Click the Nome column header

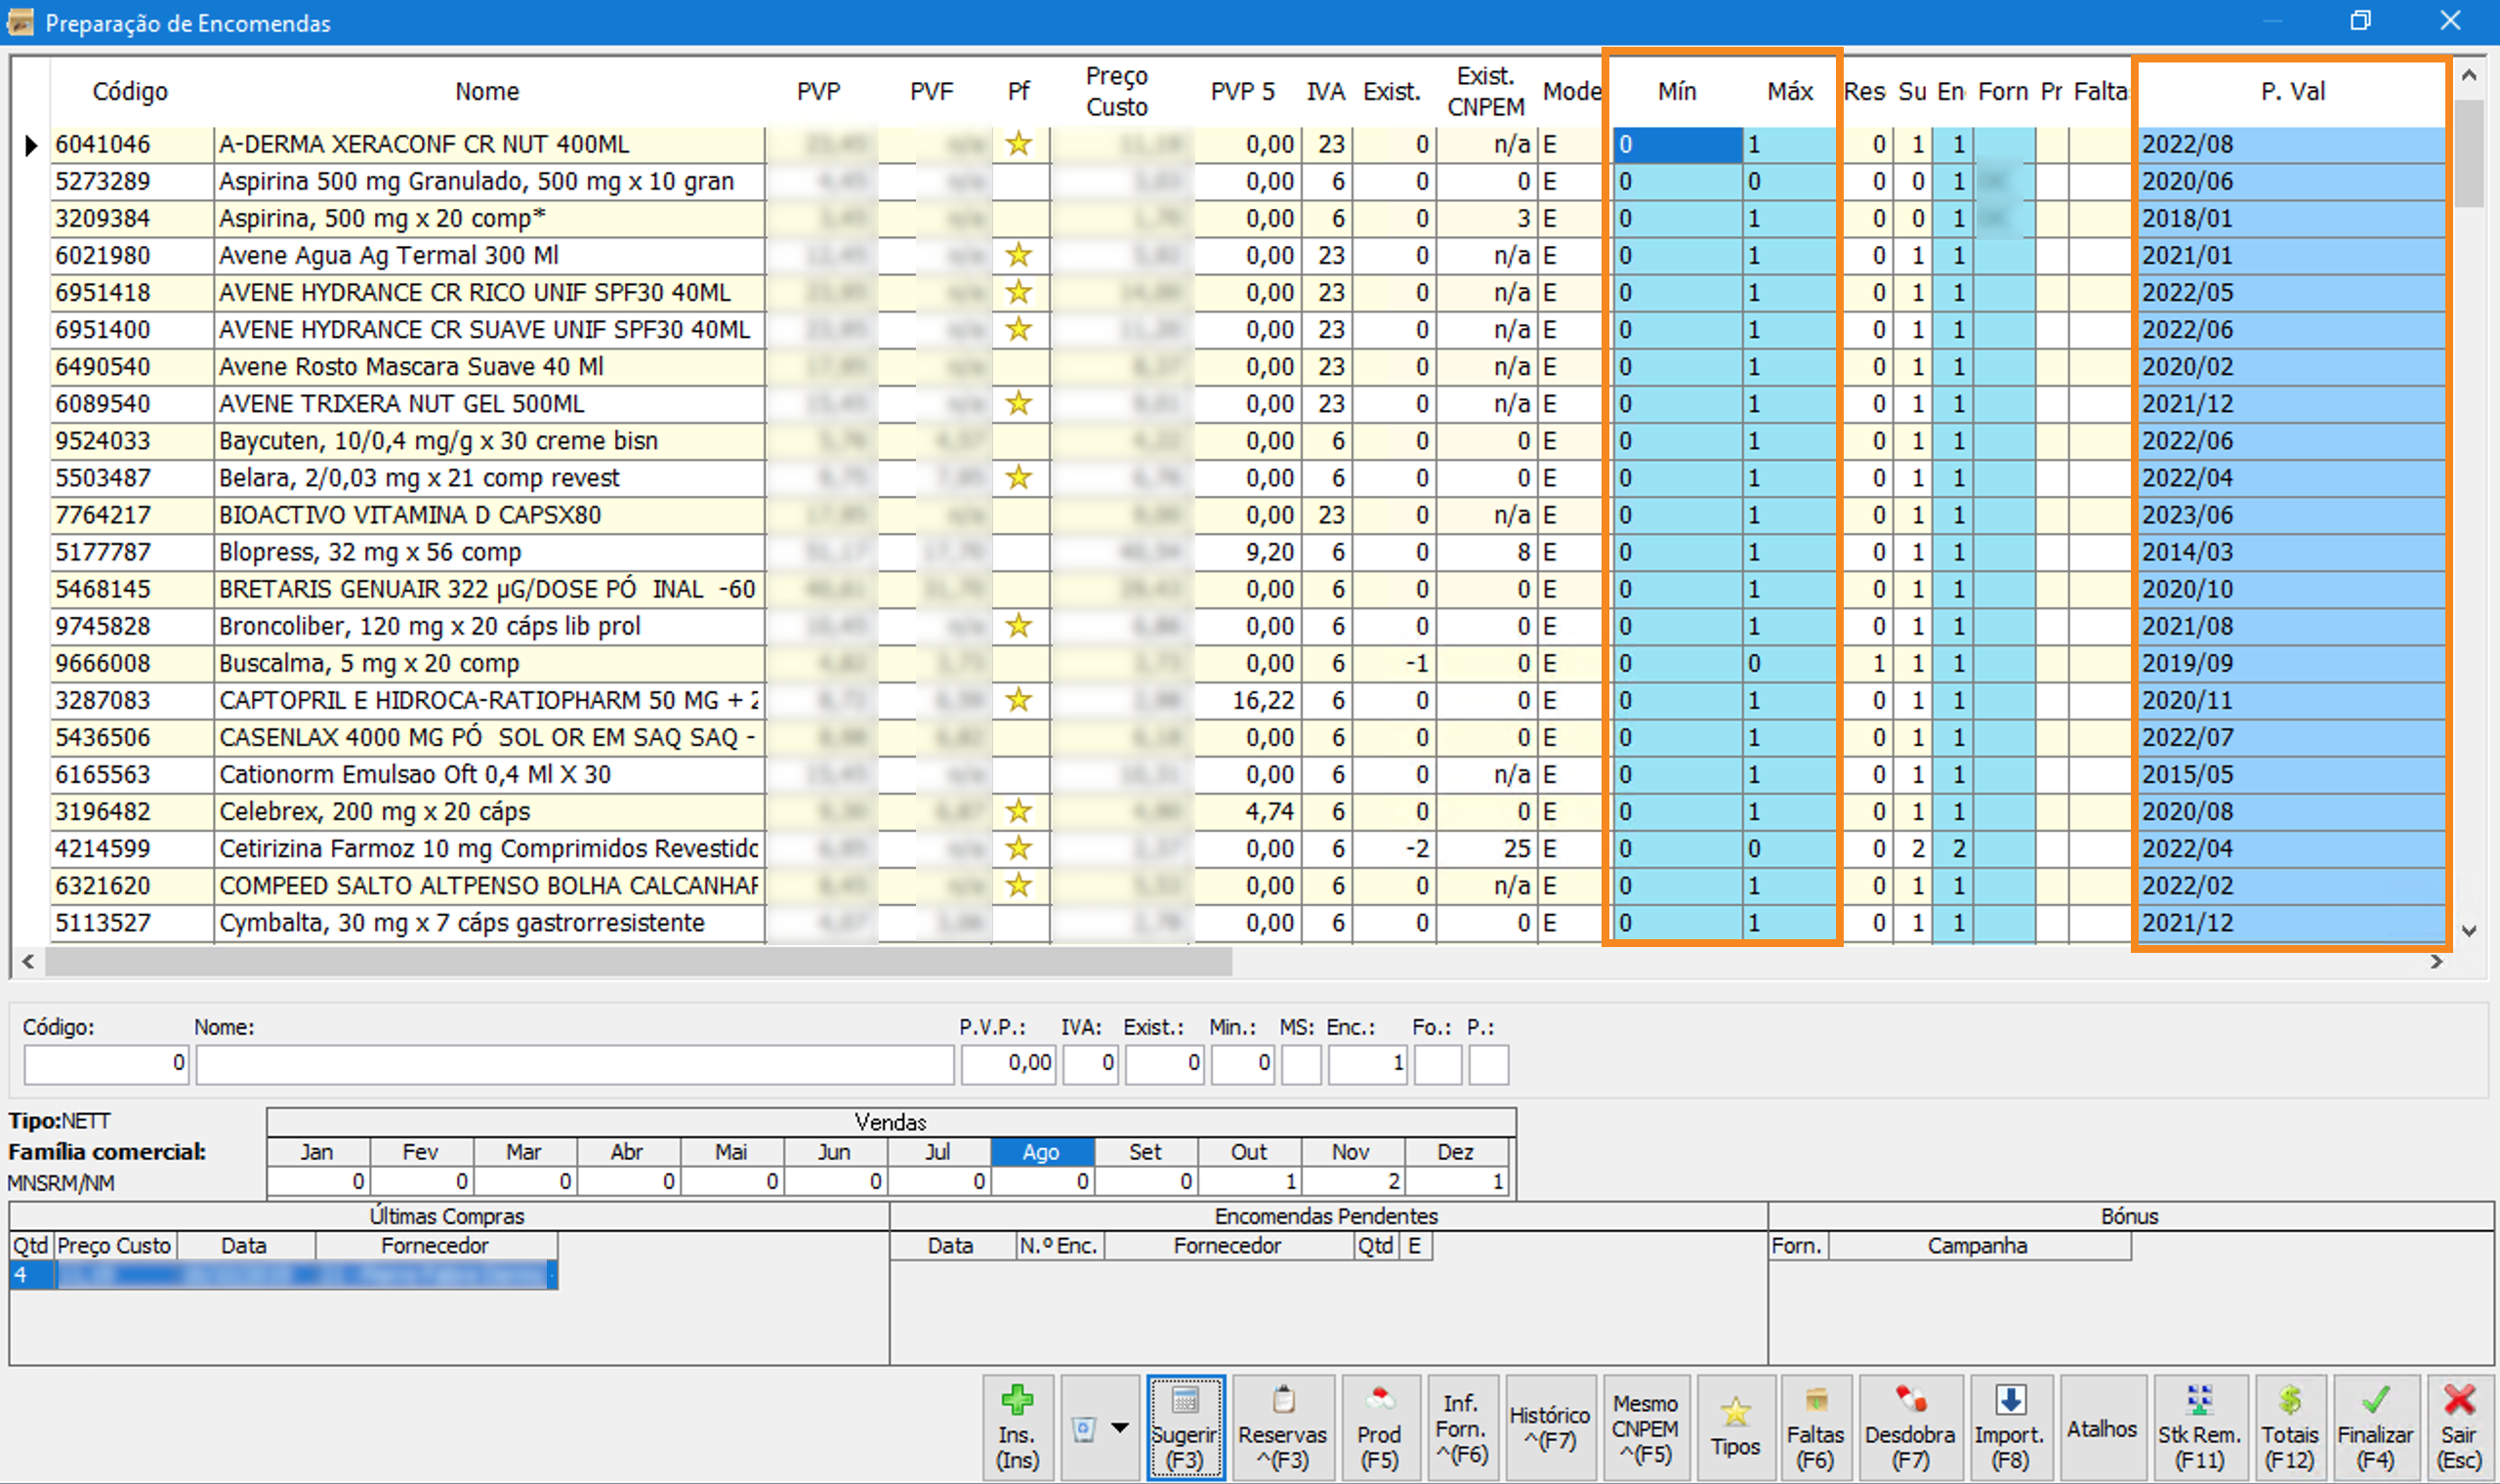click(x=487, y=91)
